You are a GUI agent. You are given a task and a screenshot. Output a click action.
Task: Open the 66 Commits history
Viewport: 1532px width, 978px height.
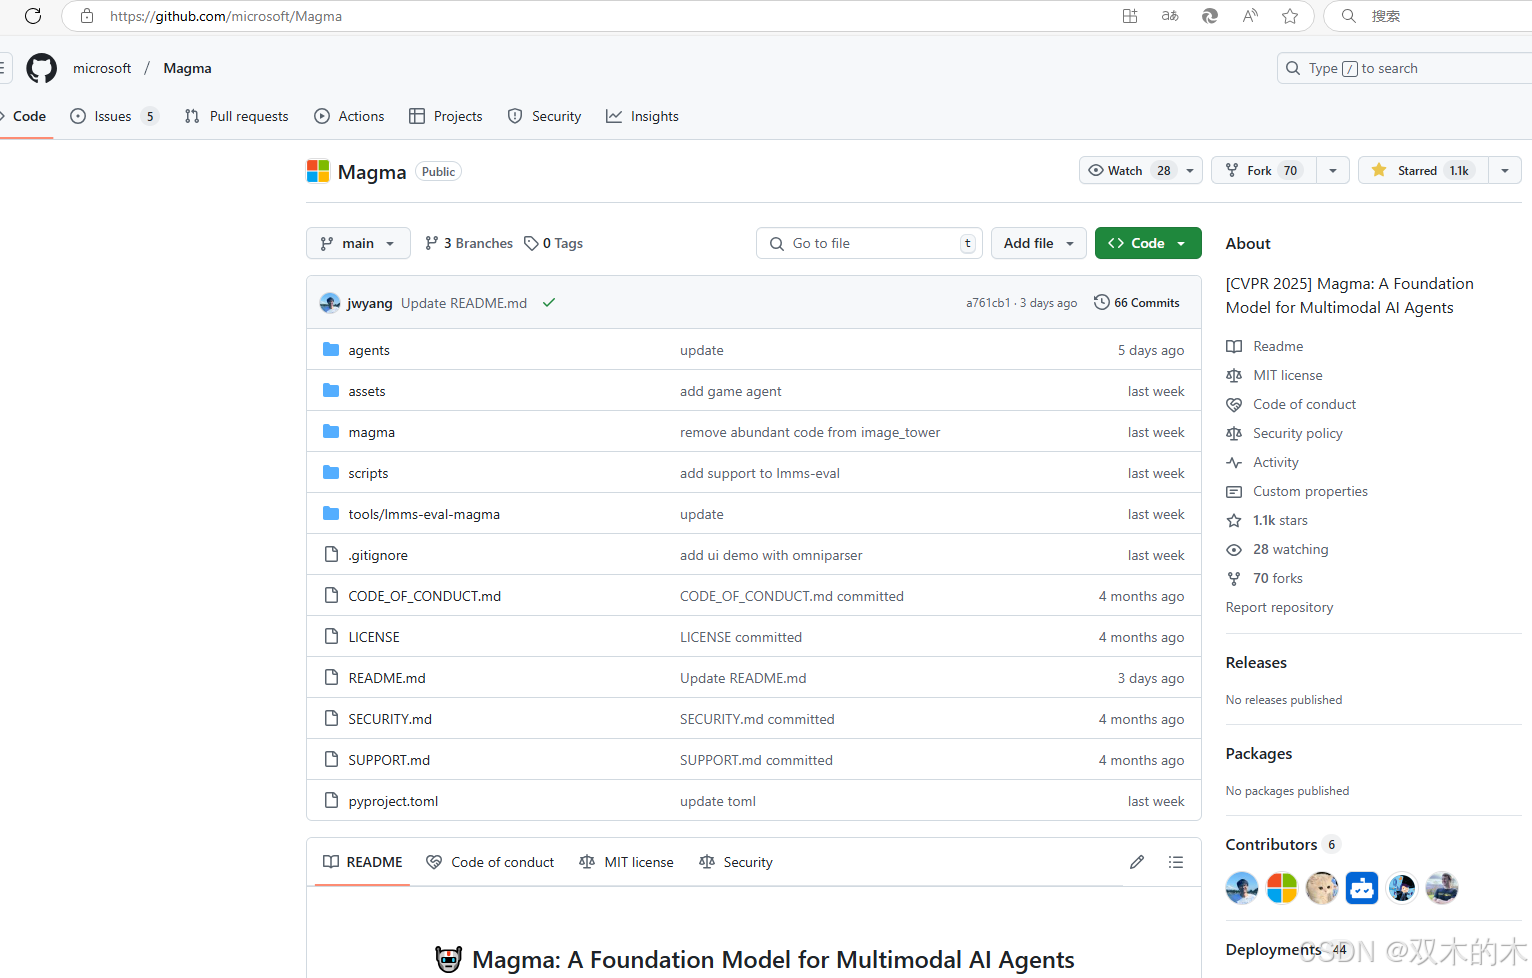click(1137, 303)
